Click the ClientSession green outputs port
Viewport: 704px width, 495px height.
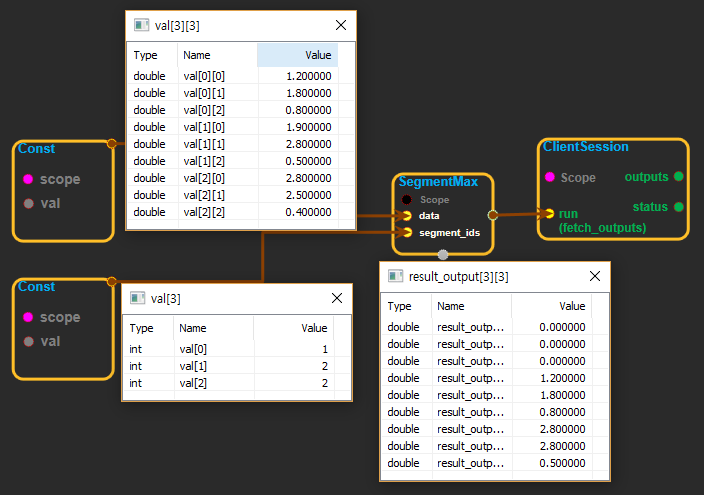click(x=678, y=177)
